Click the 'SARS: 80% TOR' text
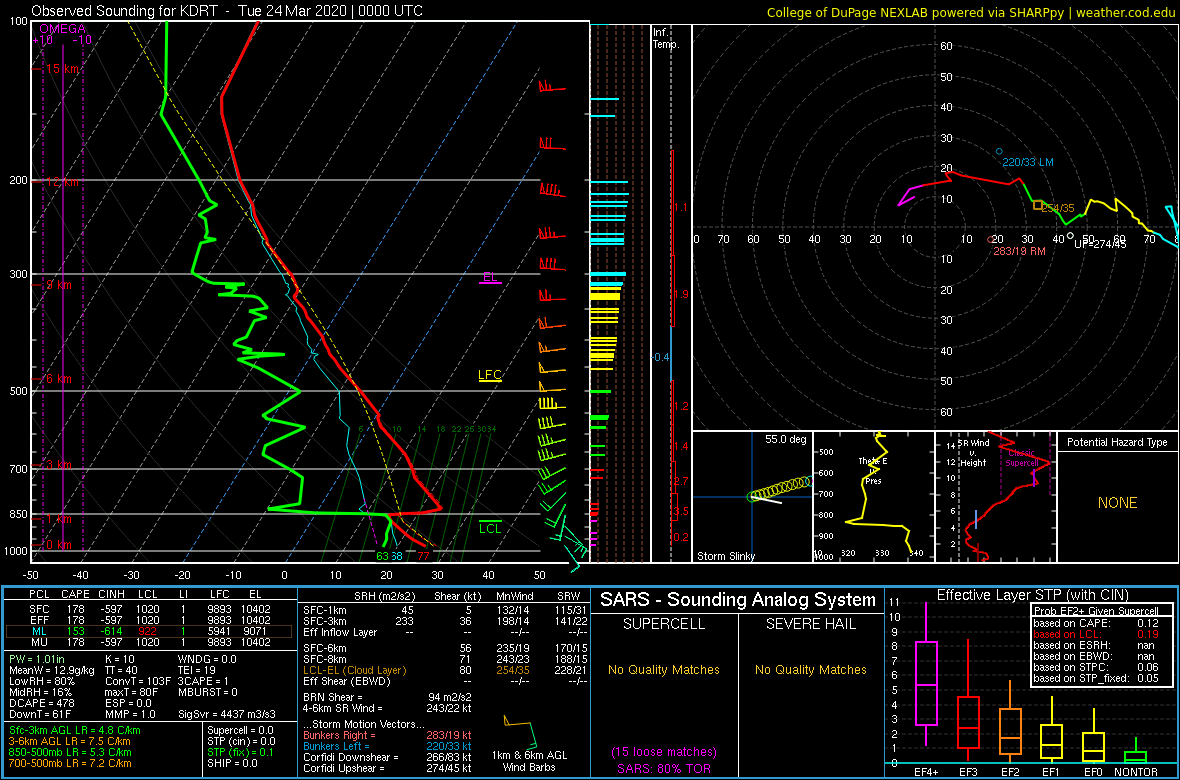This screenshot has width=1180, height=780. click(x=664, y=767)
